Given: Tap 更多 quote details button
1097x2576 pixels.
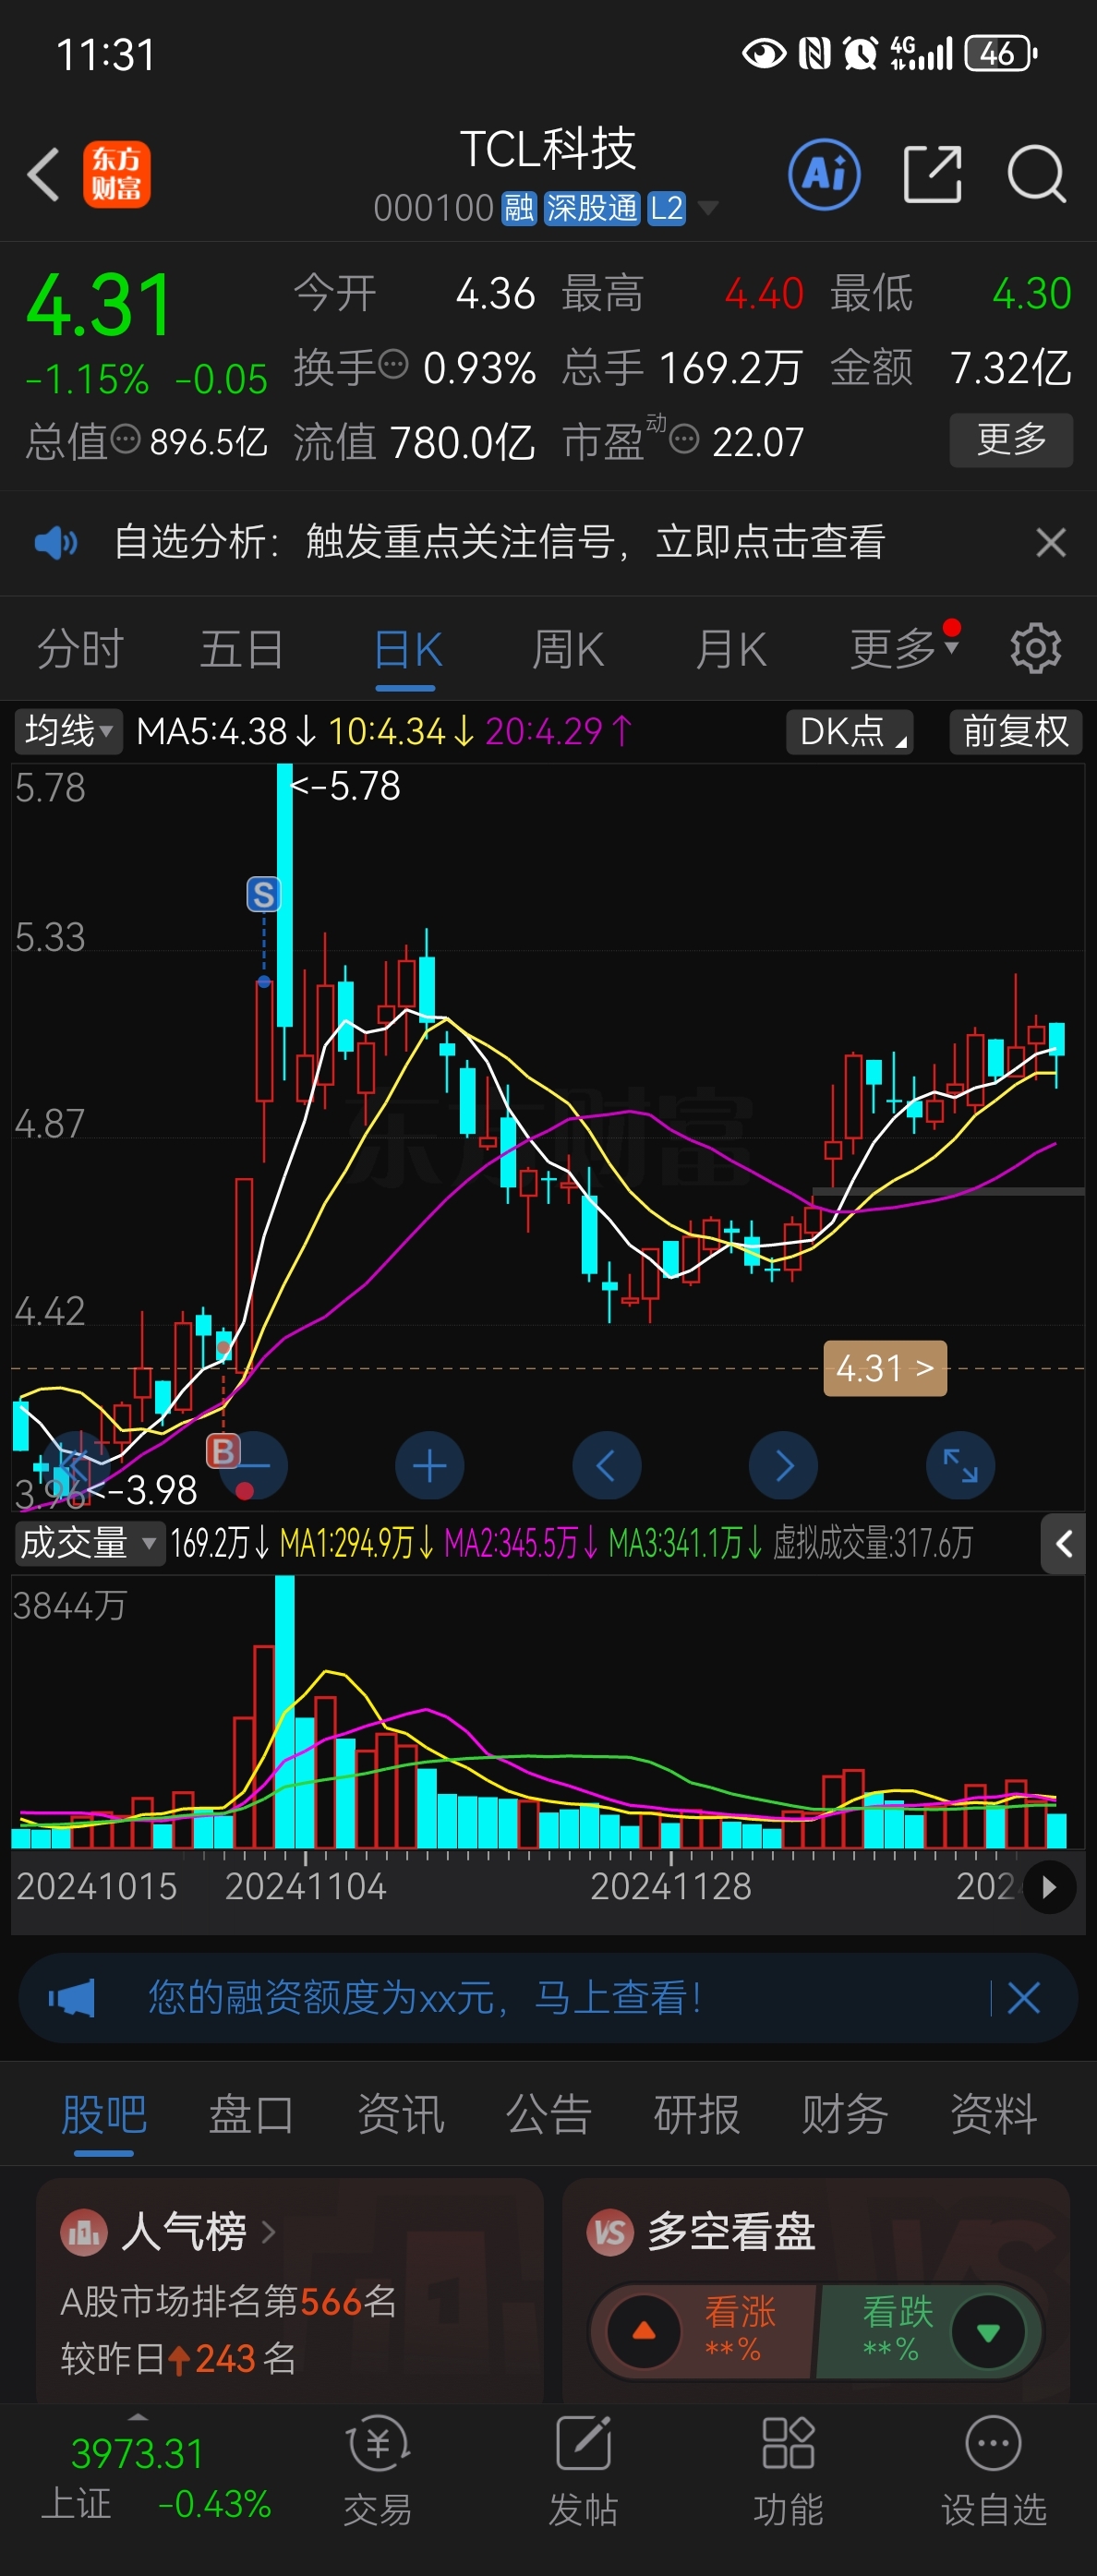Looking at the screenshot, I should pyautogui.click(x=1011, y=440).
